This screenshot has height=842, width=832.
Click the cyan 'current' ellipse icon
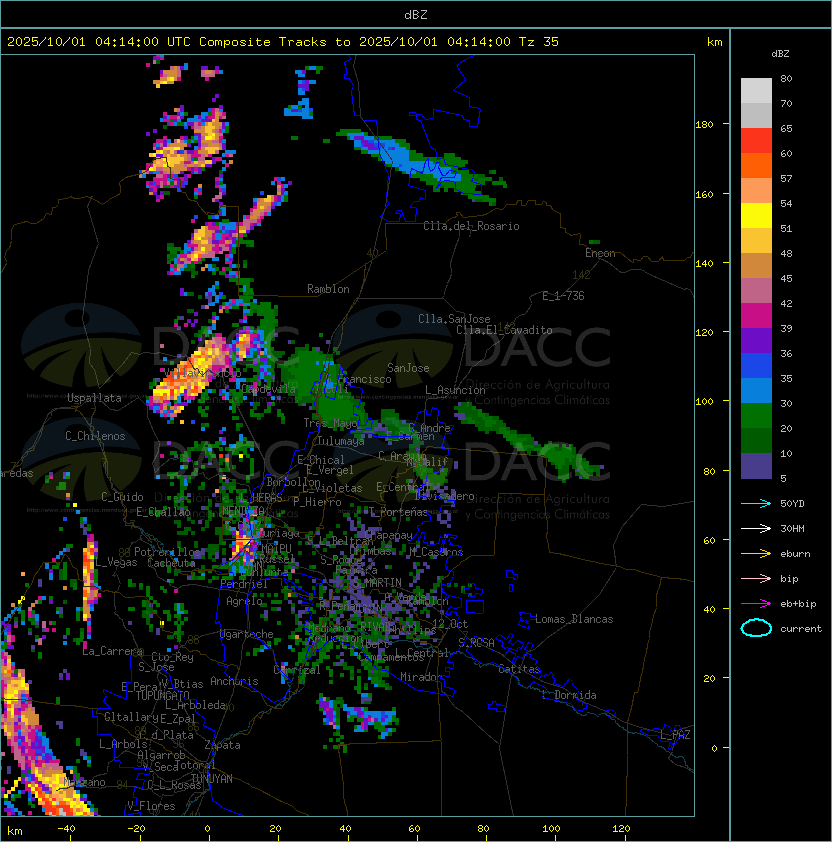tap(756, 628)
